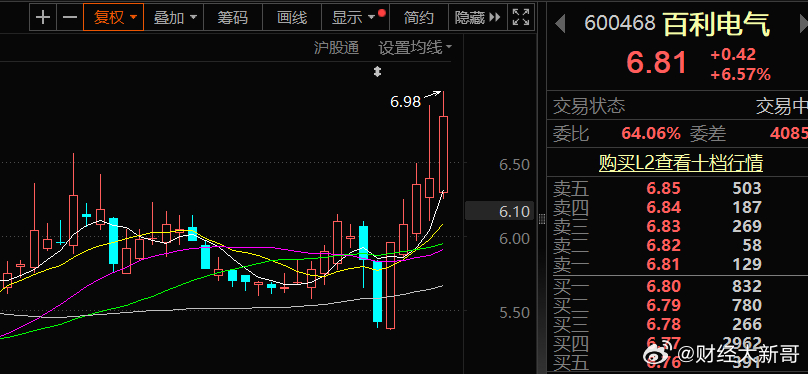Click 隐藏 to hide side panel
Image resolution: width=808 pixels, height=374 pixels.
(x=478, y=18)
